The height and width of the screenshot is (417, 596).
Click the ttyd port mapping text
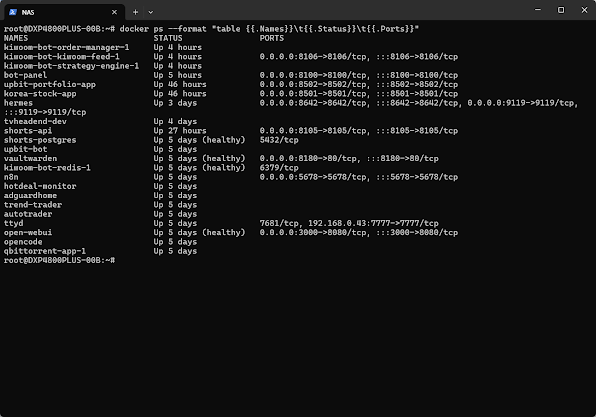point(349,223)
